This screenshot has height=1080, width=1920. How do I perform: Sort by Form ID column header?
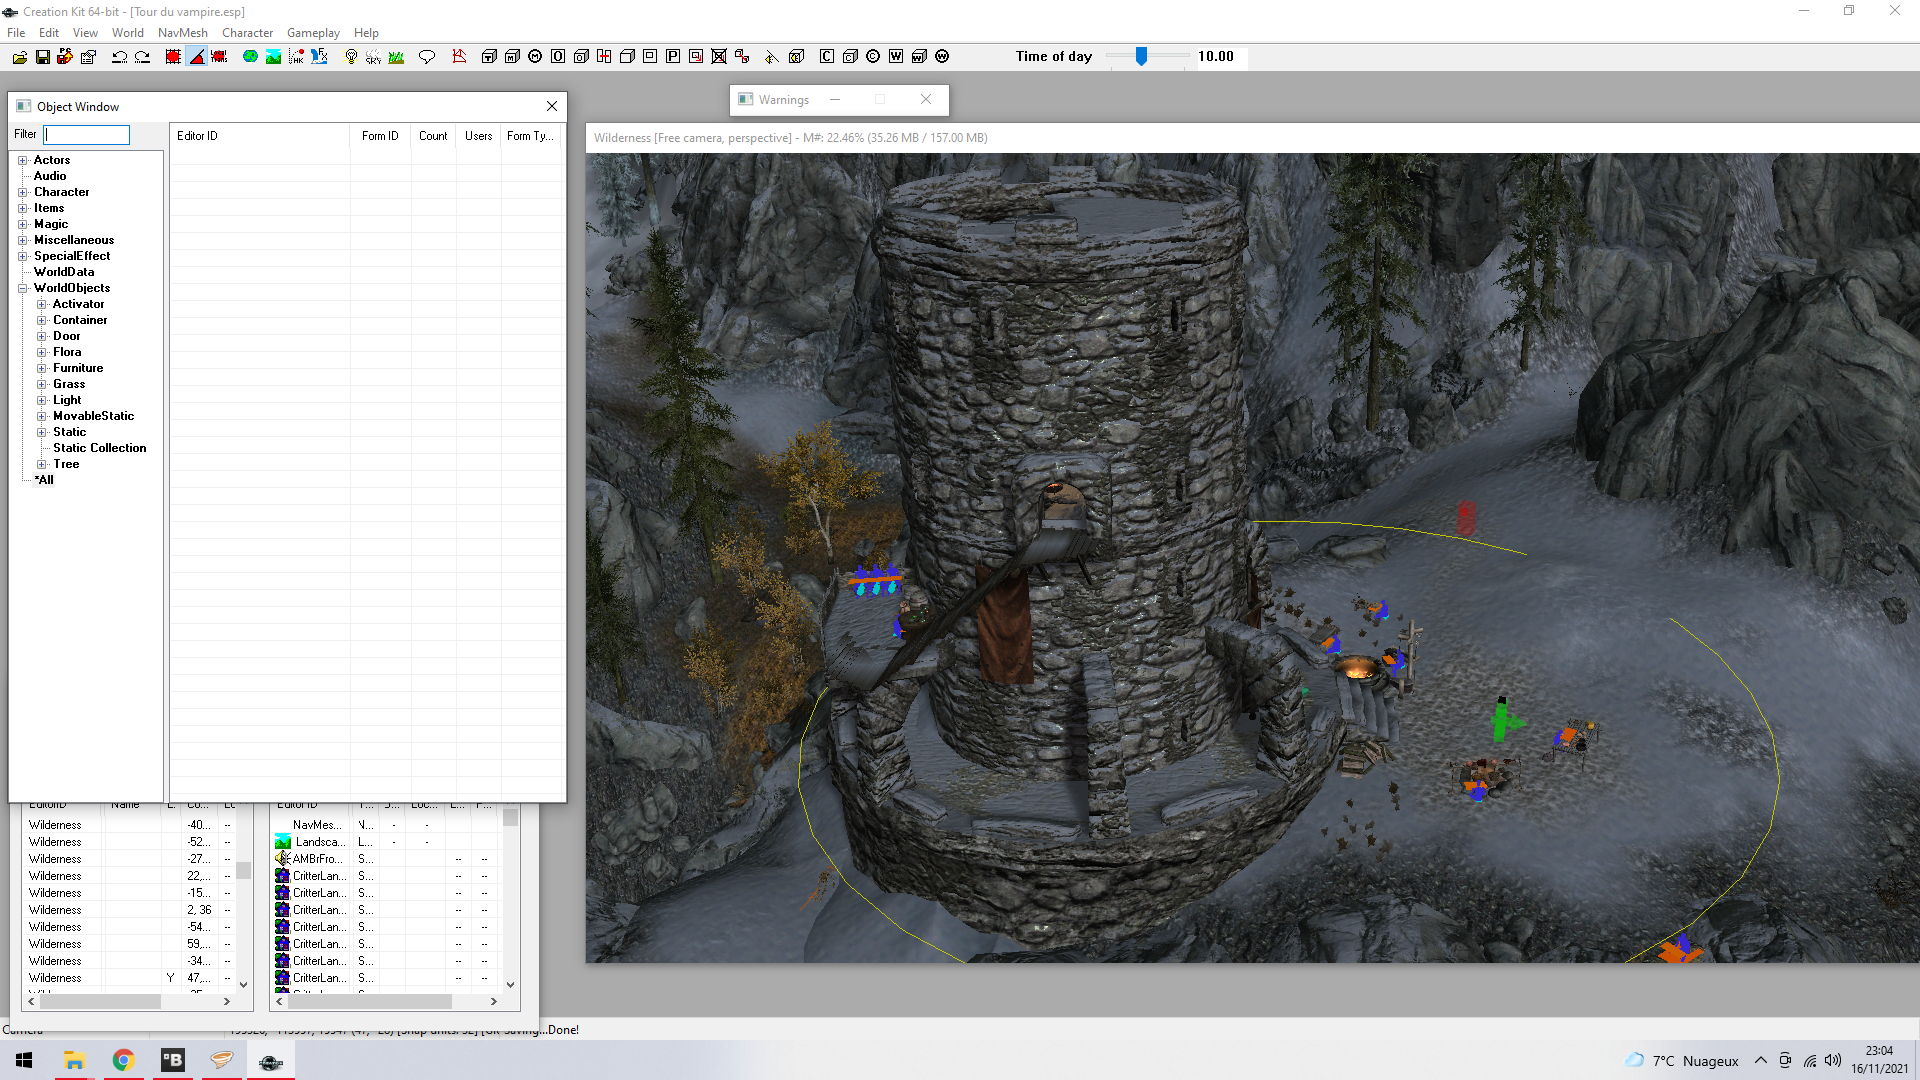[x=380, y=136]
